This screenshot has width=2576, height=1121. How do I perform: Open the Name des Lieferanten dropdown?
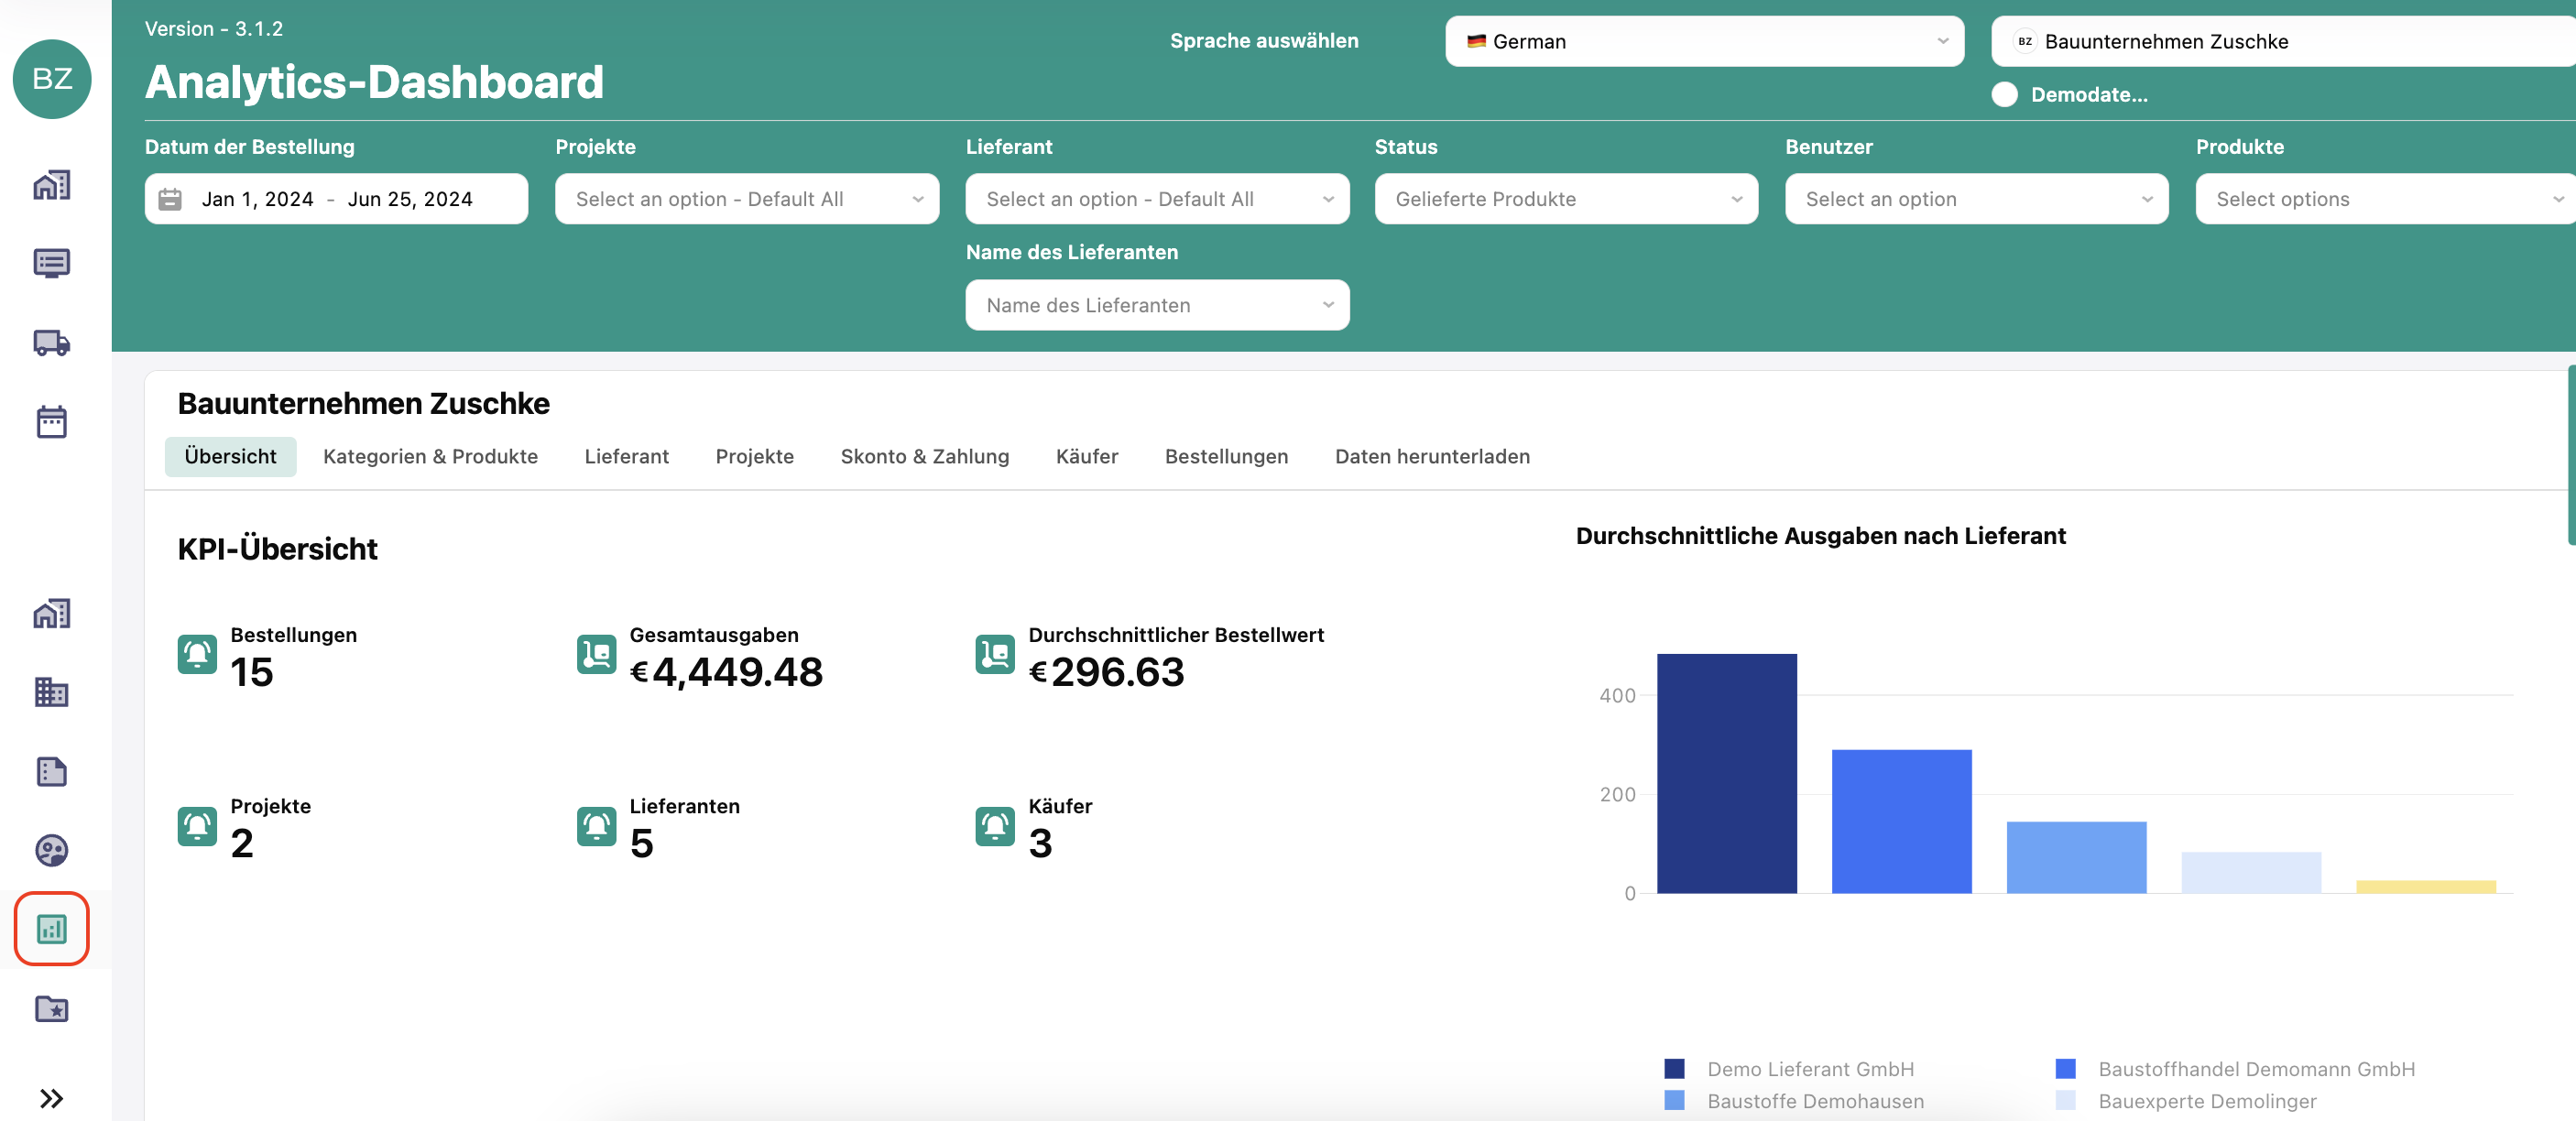[1157, 305]
